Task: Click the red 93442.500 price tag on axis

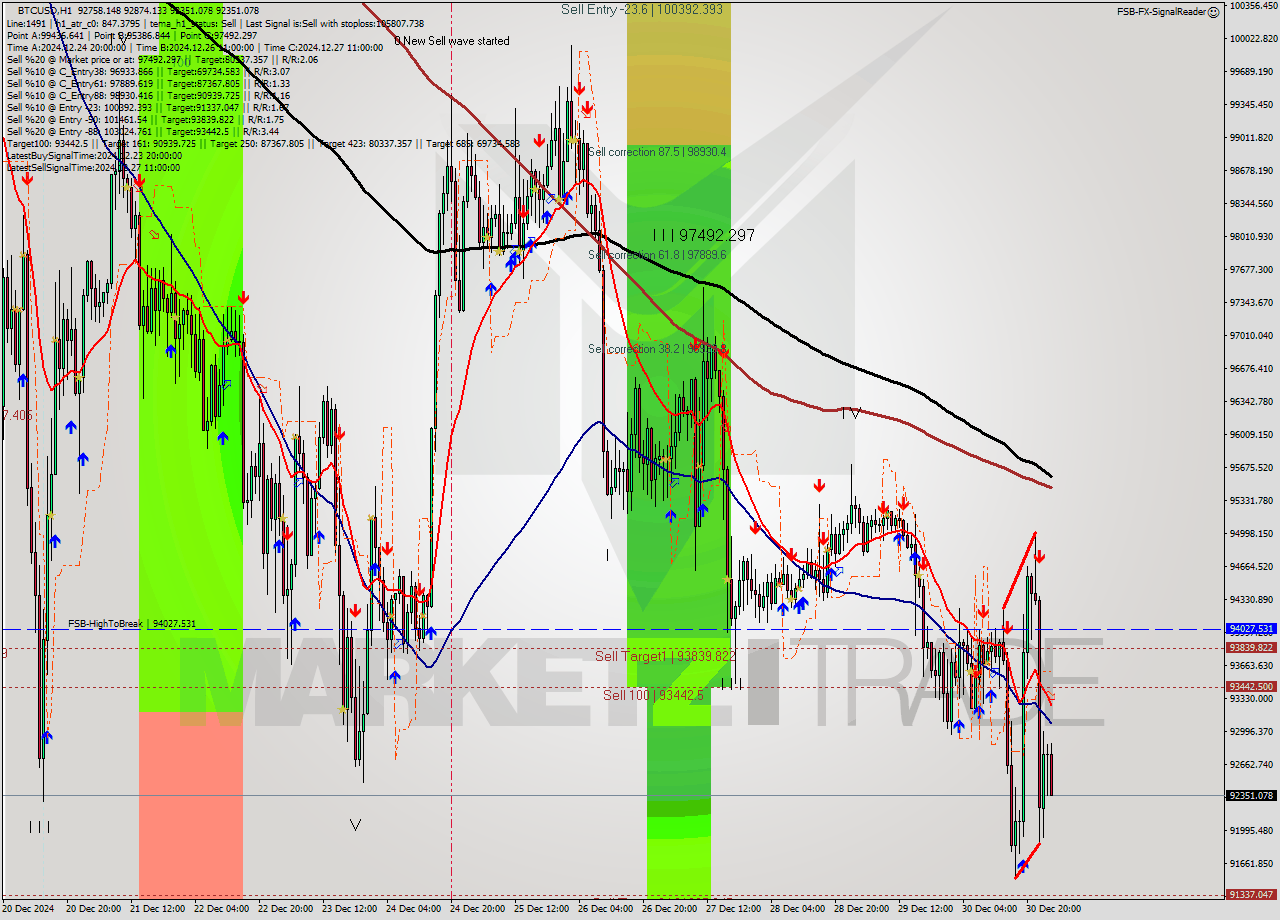Action: pos(1250,686)
